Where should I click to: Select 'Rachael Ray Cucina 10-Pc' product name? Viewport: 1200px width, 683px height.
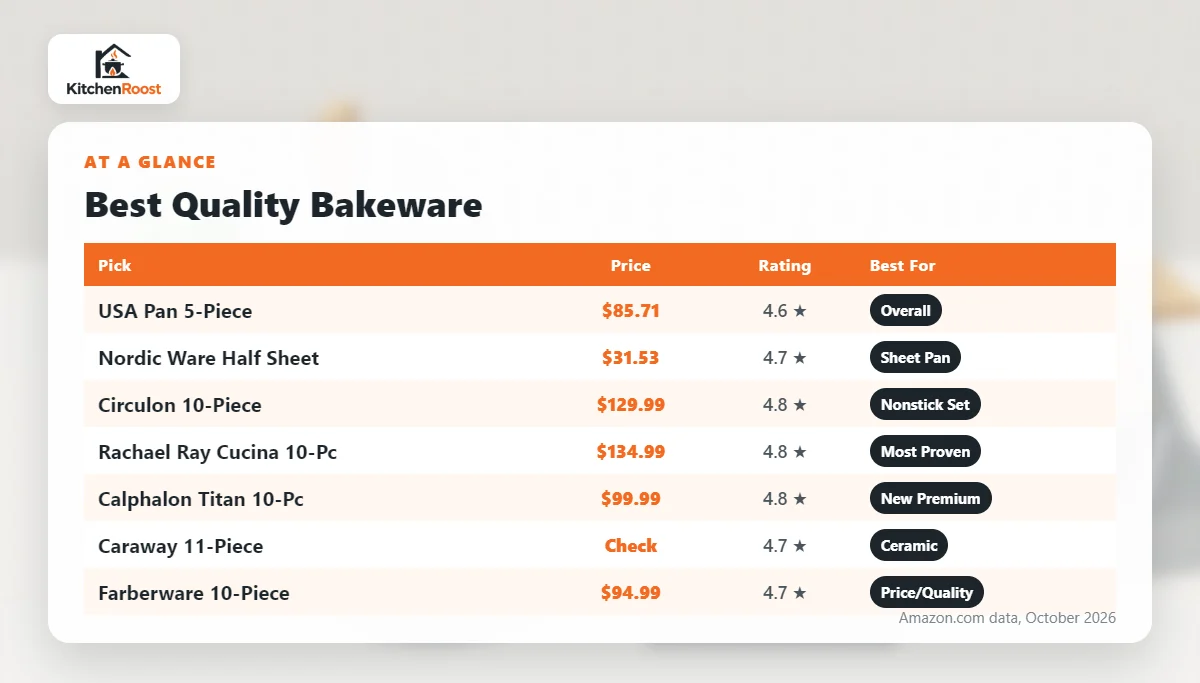(218, 452)
